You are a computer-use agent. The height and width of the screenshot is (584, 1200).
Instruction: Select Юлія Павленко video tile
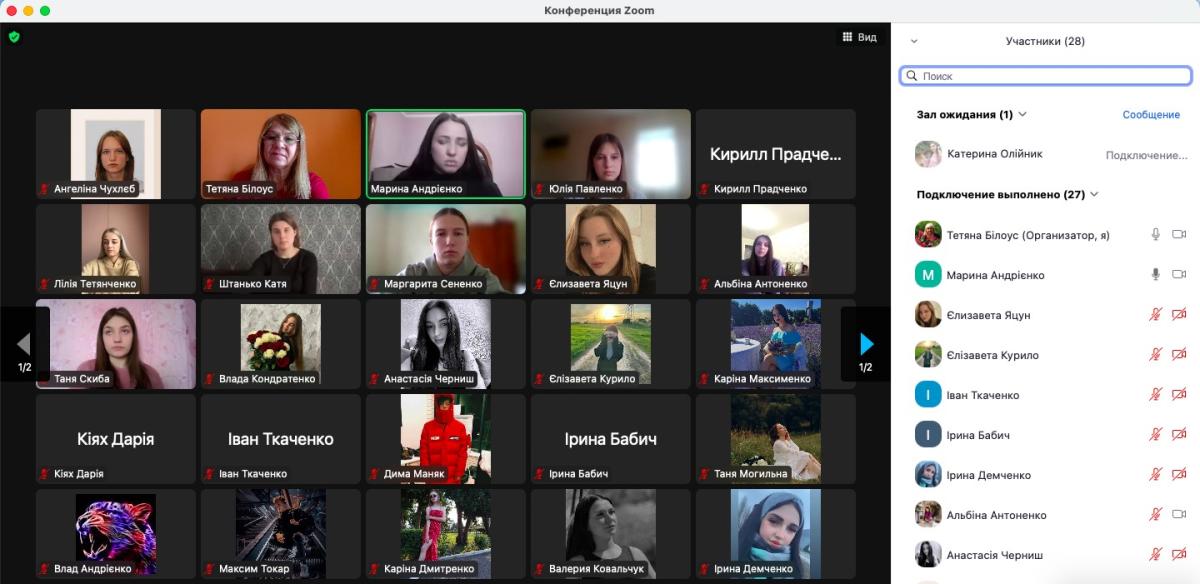pos(611,153)
